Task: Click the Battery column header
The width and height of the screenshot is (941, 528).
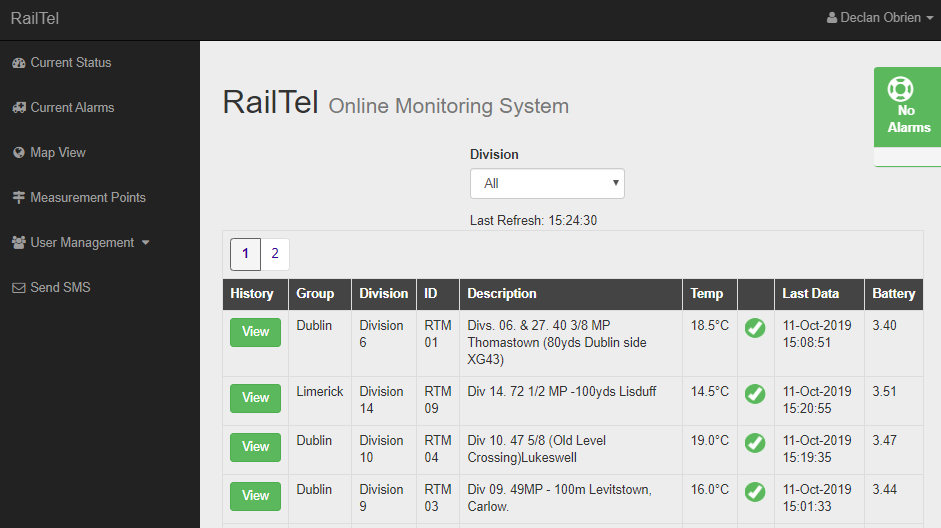Action: pos(893,294)
